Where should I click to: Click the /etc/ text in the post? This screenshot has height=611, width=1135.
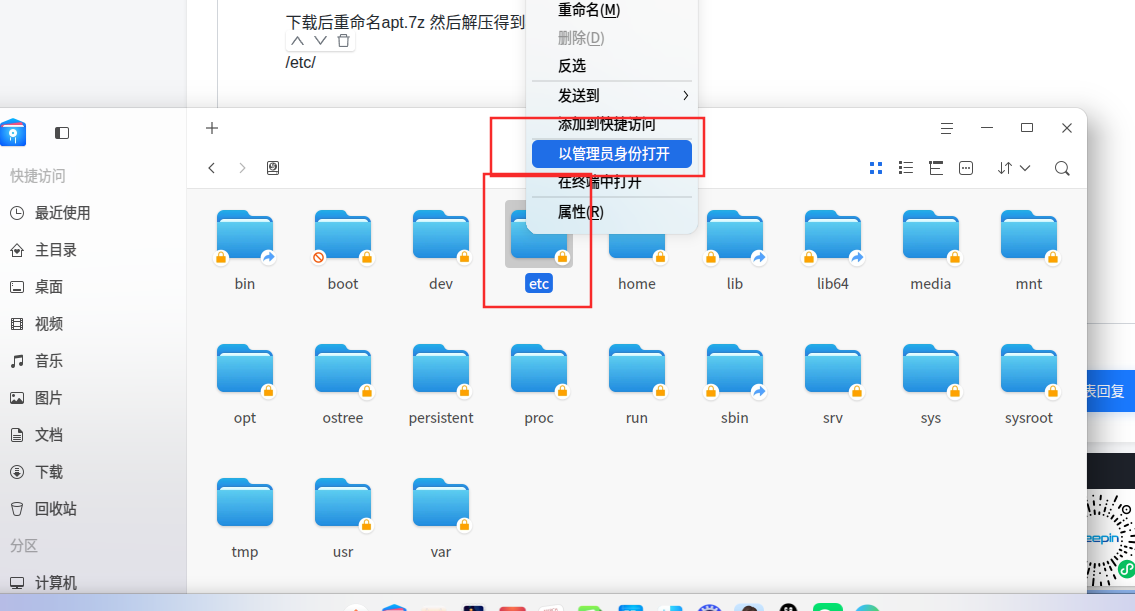[300, 62]
